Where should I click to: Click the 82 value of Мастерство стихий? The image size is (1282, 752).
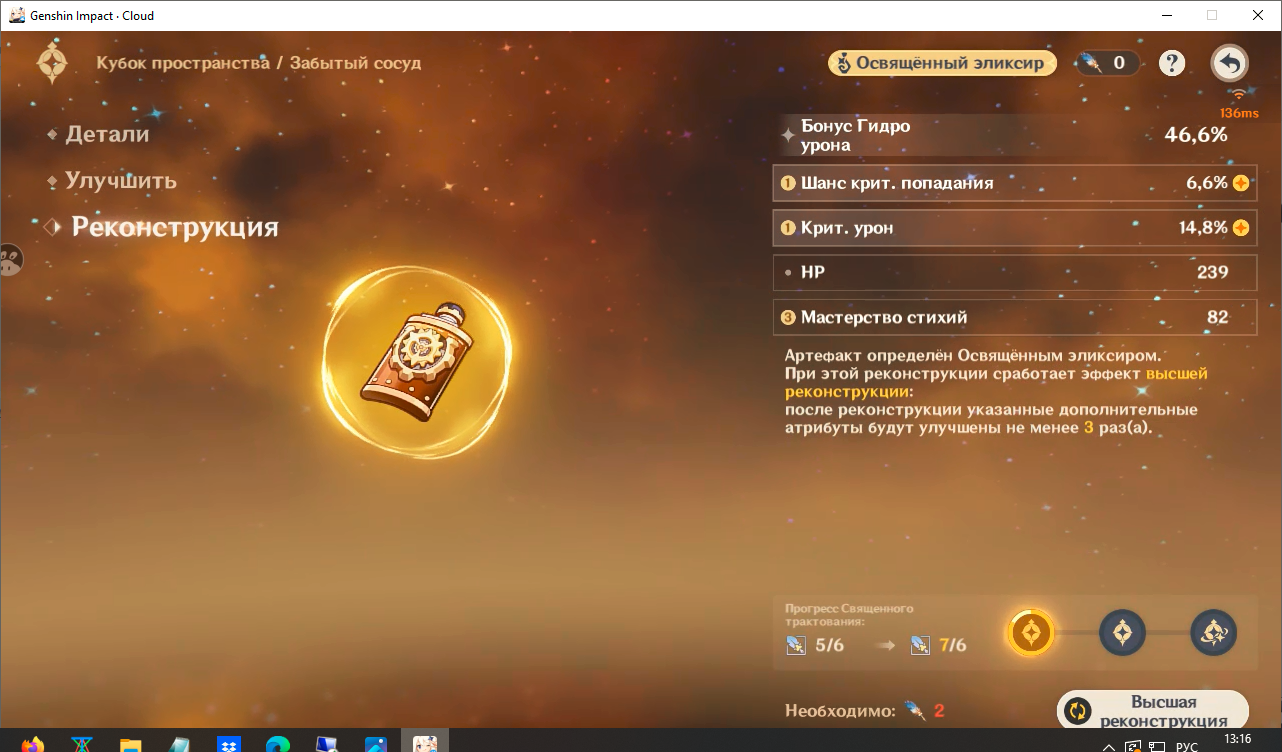[x=1217, y=317]
